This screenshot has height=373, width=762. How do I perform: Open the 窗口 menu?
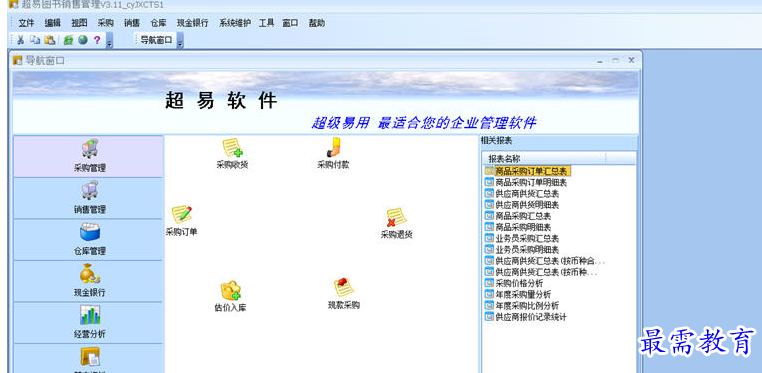[x=290, y=23]
